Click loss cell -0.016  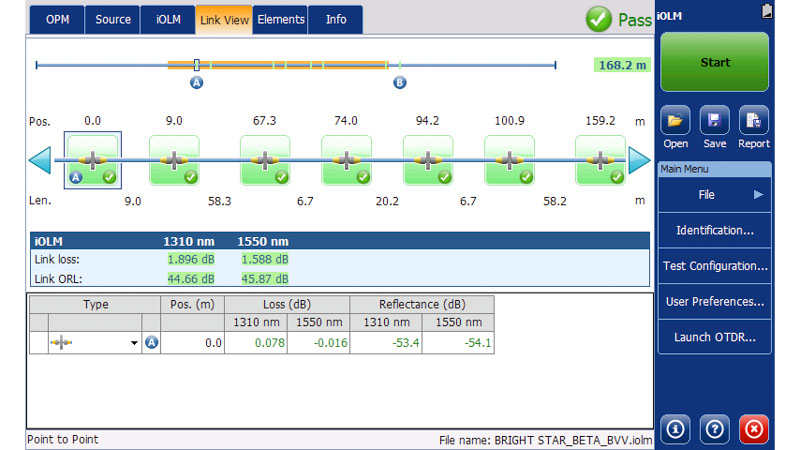click(318, 343)
